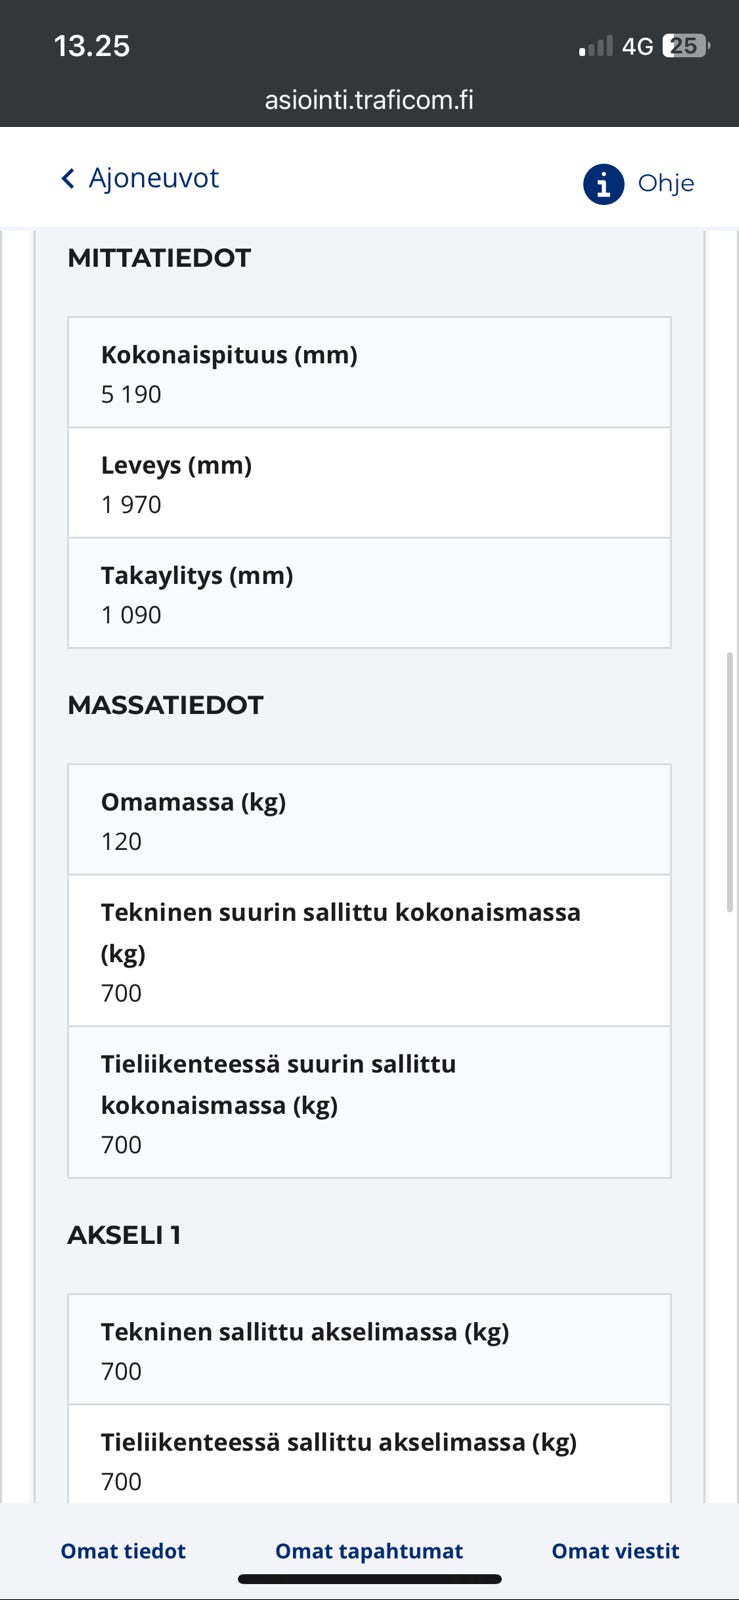Tap the blue info icon
Image resolution: width=739 pixels, height=1600 pixels.
(x=603, y=184)
